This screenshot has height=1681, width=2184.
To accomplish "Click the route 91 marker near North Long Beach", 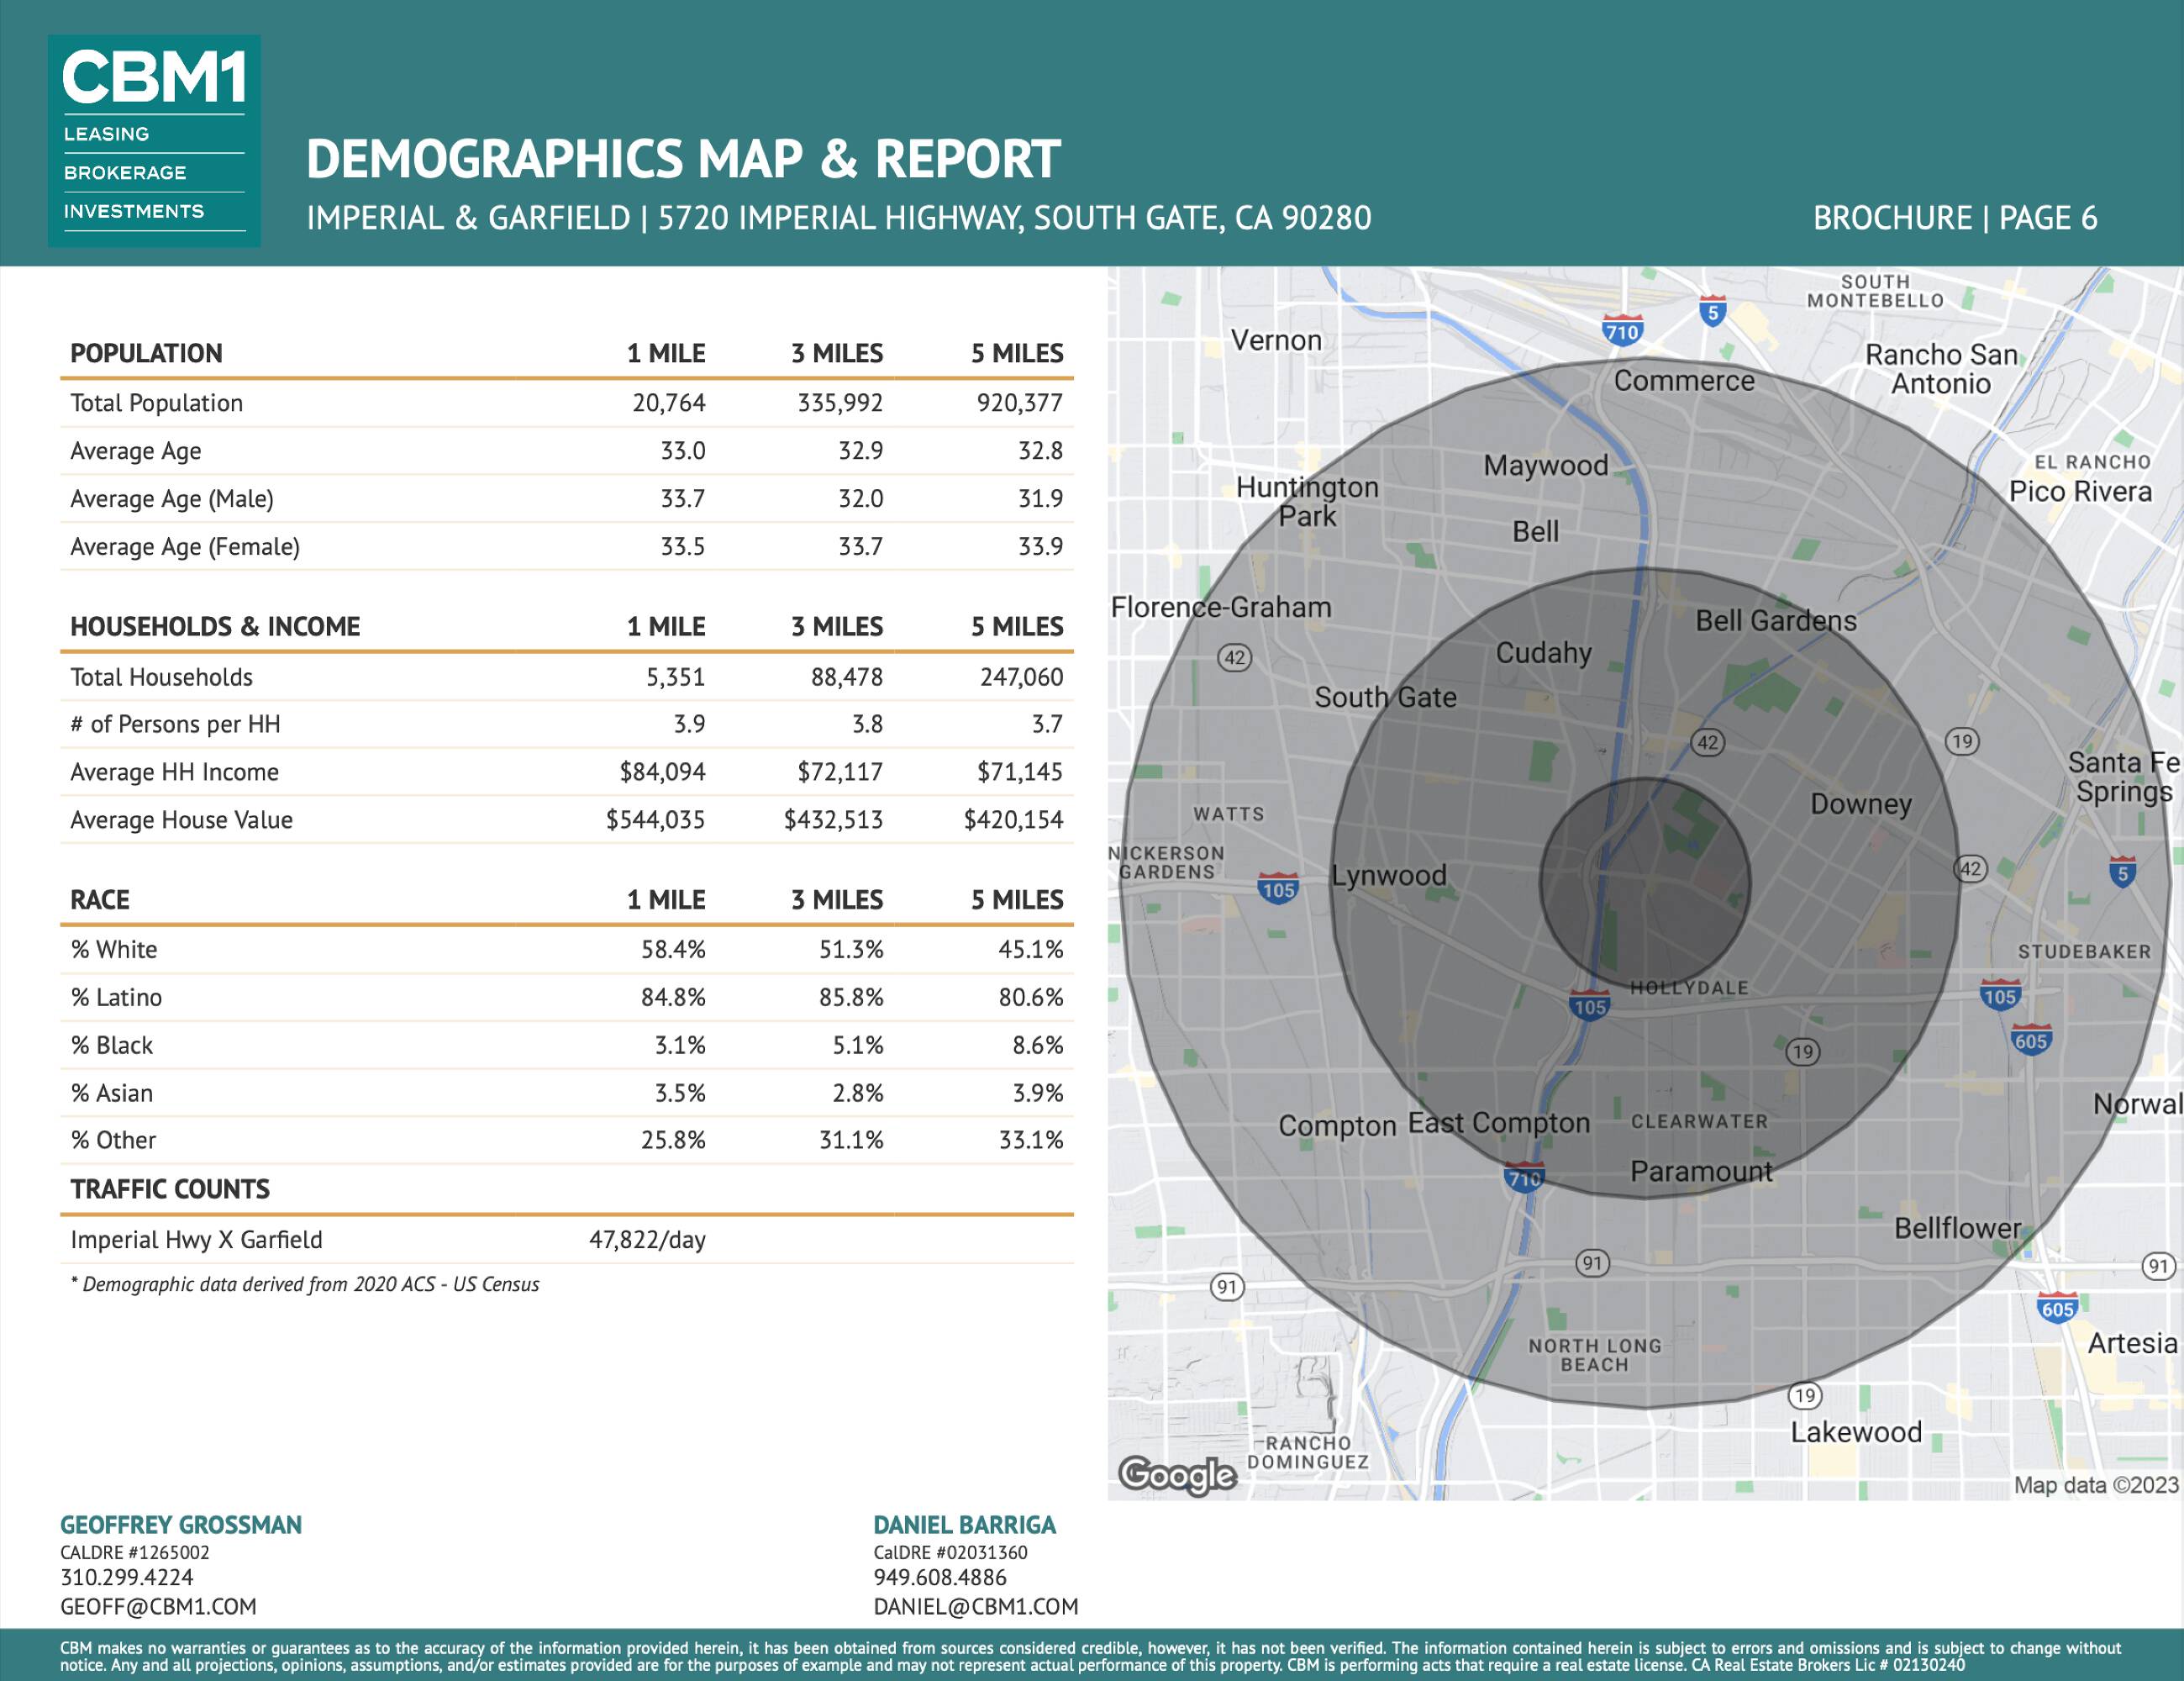I will (1592, 1263).
